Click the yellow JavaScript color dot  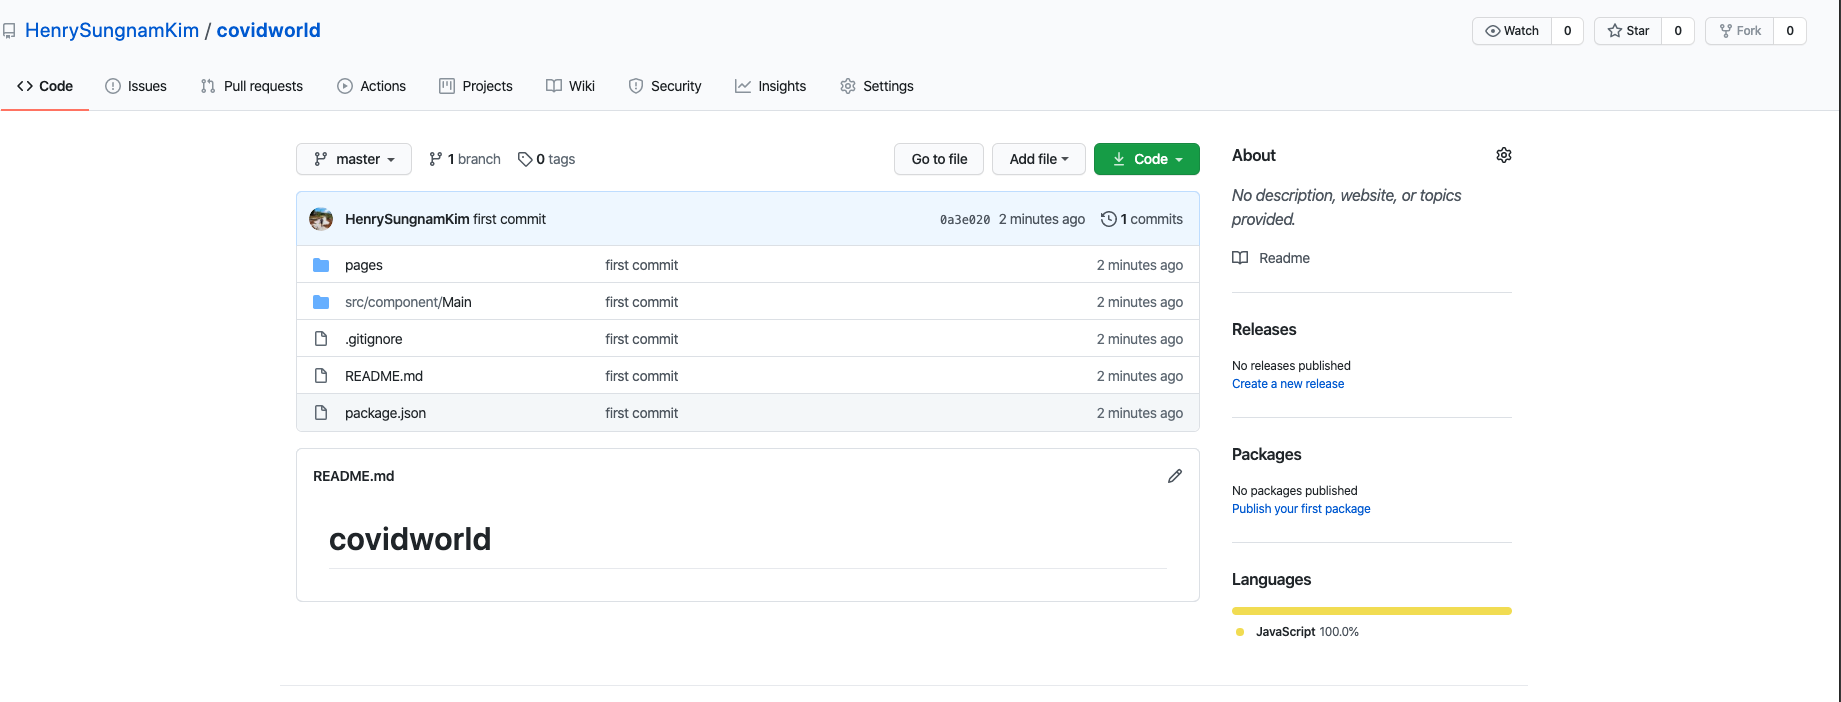tap(1240, 632)
